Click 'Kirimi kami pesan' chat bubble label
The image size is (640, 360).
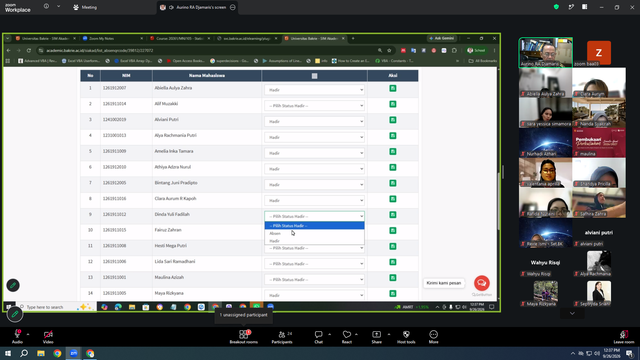coord(444,283)
